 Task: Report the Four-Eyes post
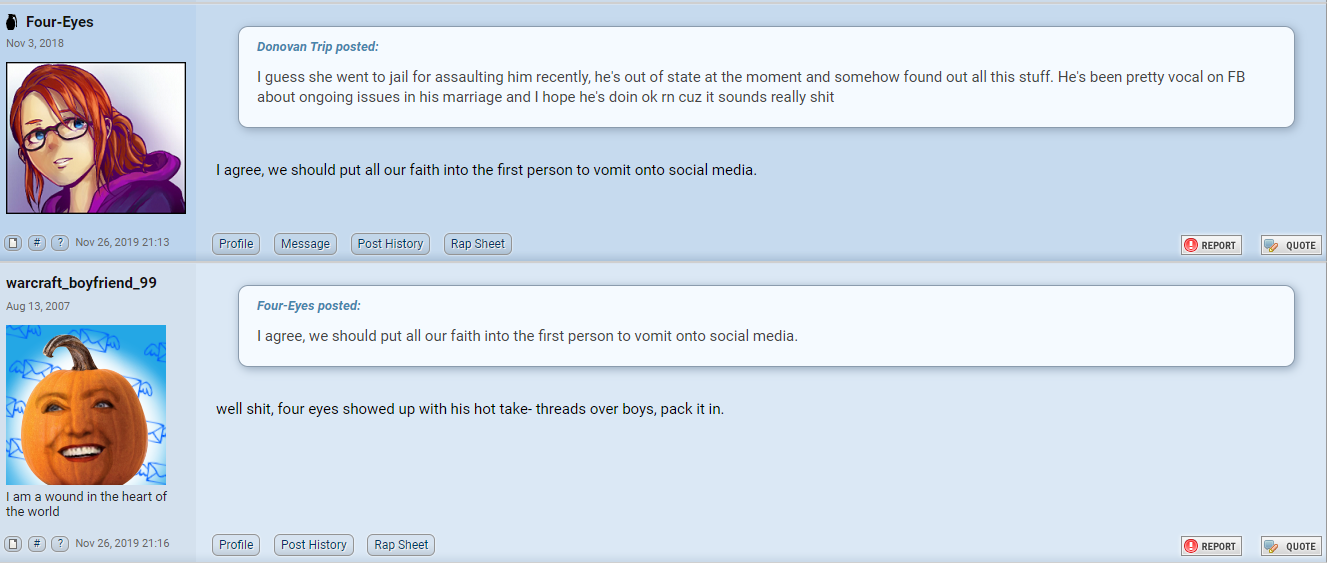(x=1211, y=245)
